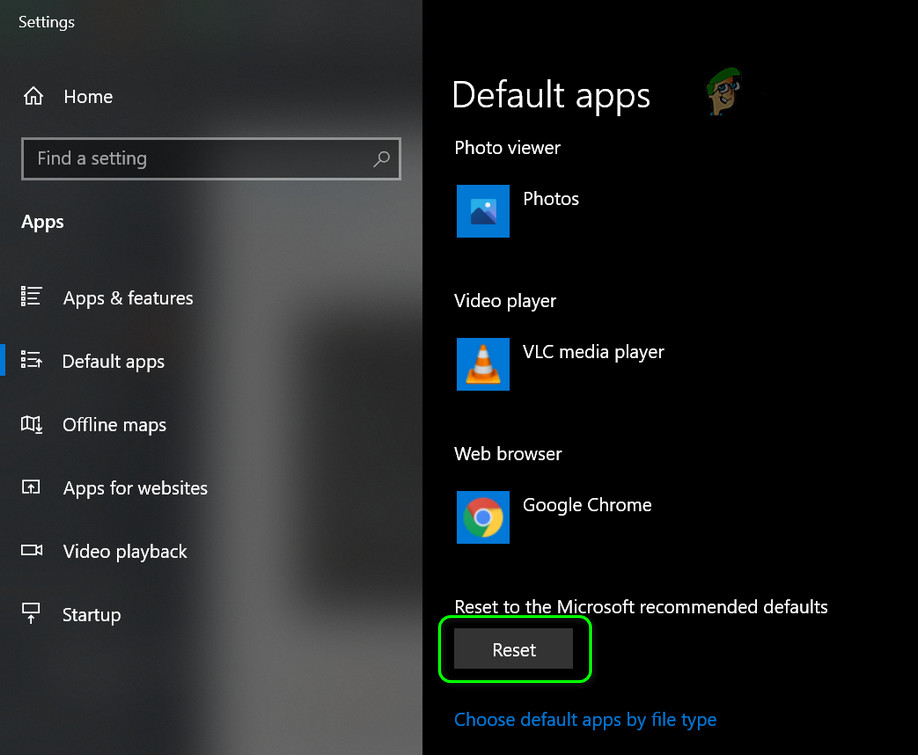Image resolution: width=918 pixels, height=755 pixels.
Task: Change video player from VLC media player
Action: (x=593, y=352)
